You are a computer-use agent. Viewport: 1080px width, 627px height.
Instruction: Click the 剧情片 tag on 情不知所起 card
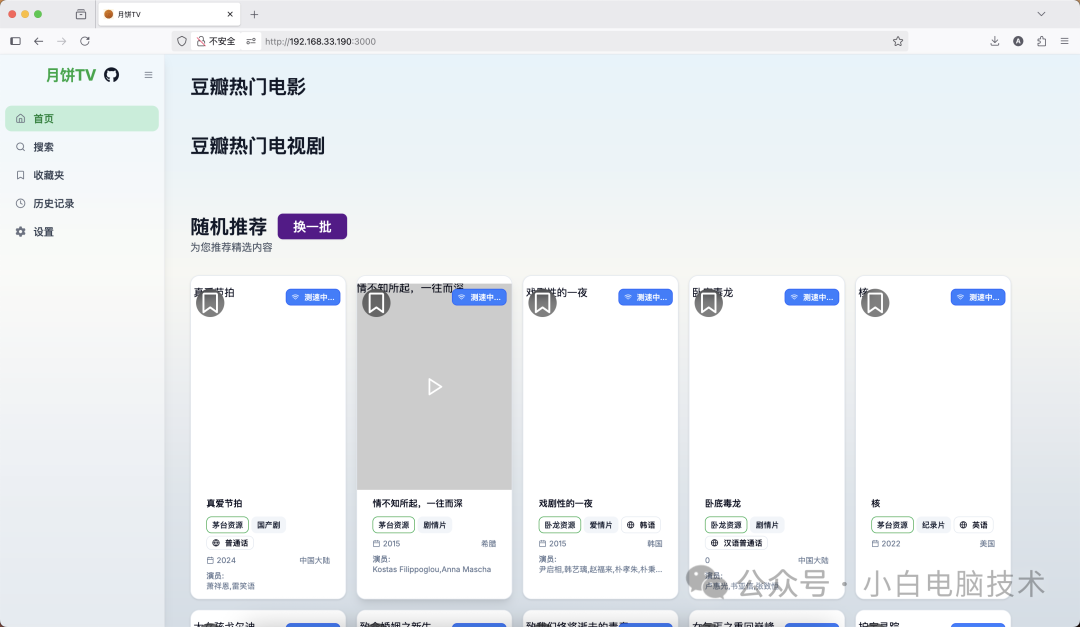[435, 525]
